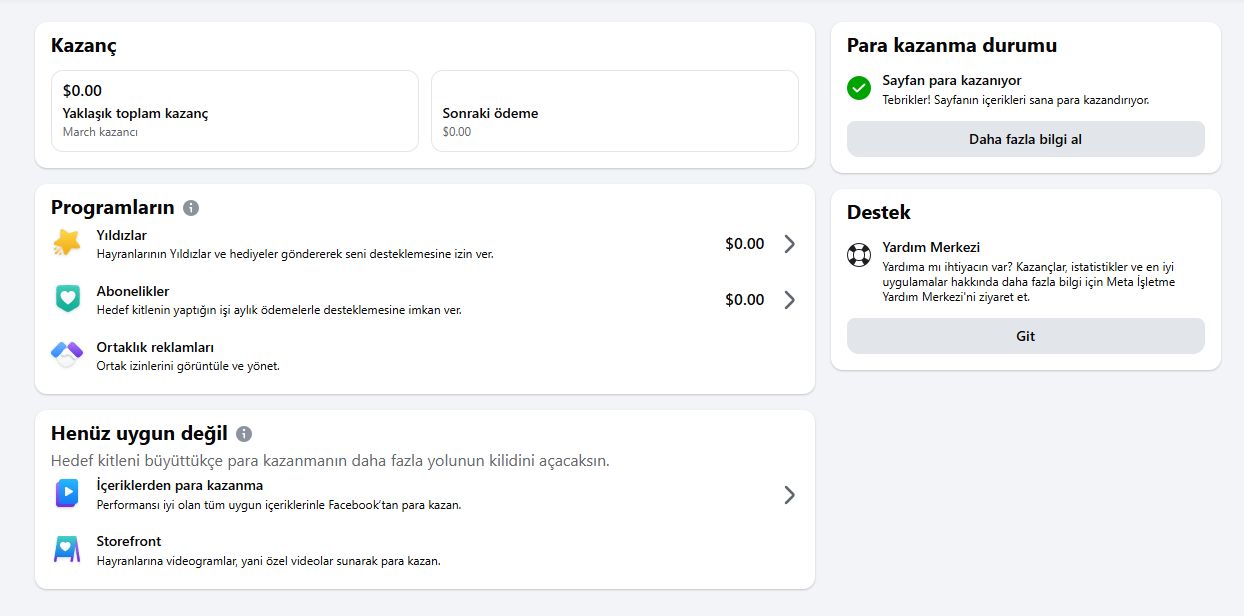Select the Yaklaşık toplam kazanç card
This screenshot has height=616, width=1244.
point(234,111)
